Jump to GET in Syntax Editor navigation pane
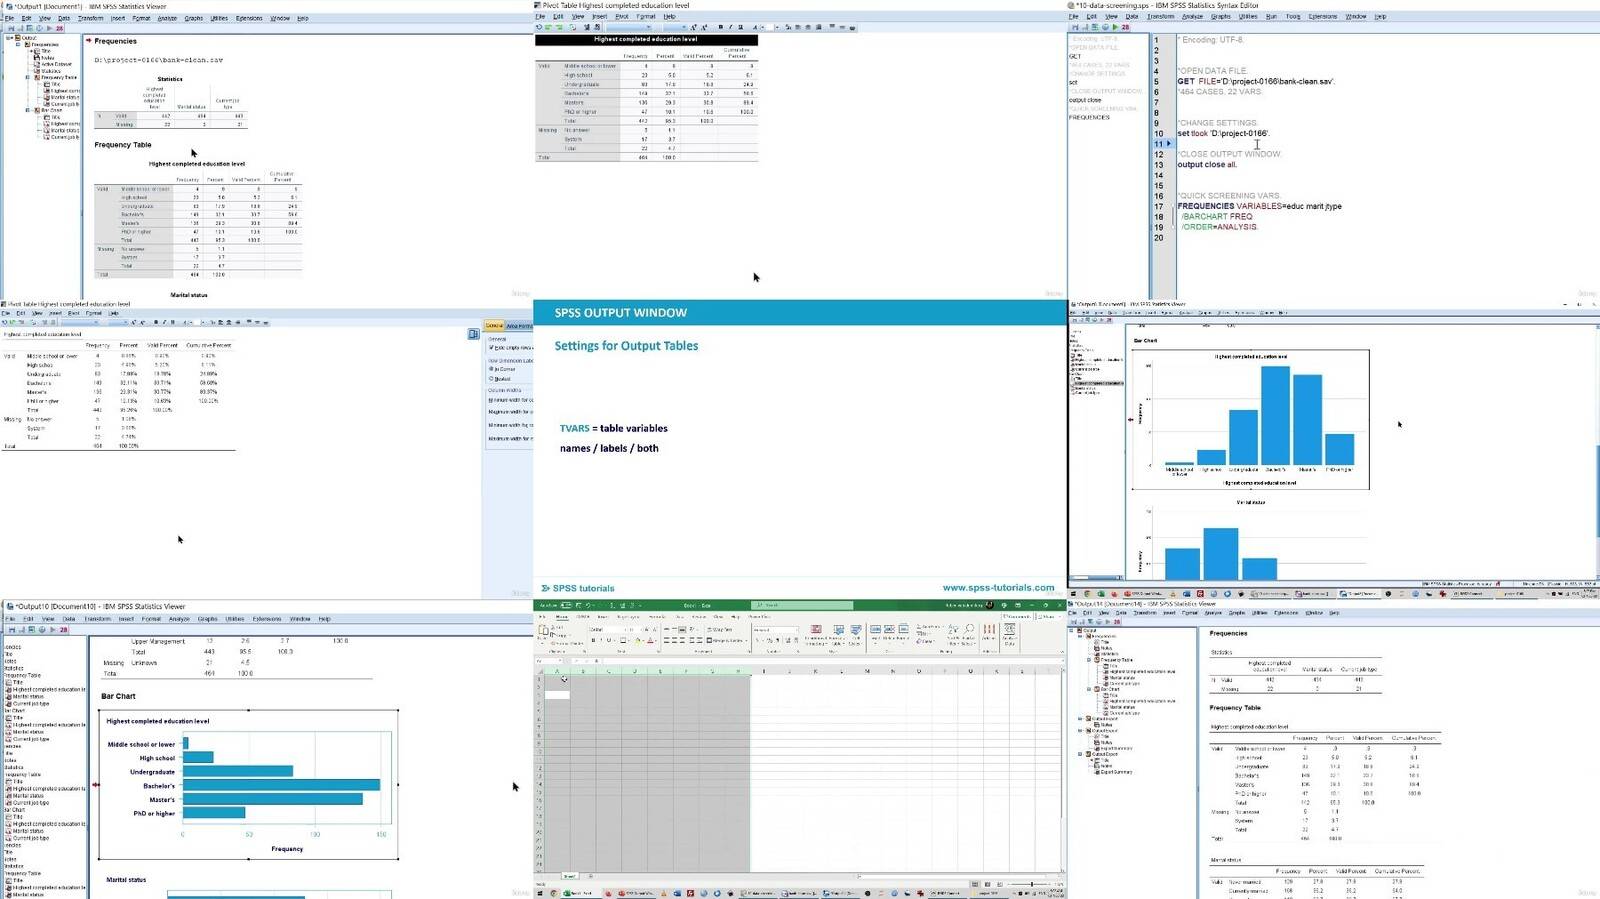 [1075, 57]
